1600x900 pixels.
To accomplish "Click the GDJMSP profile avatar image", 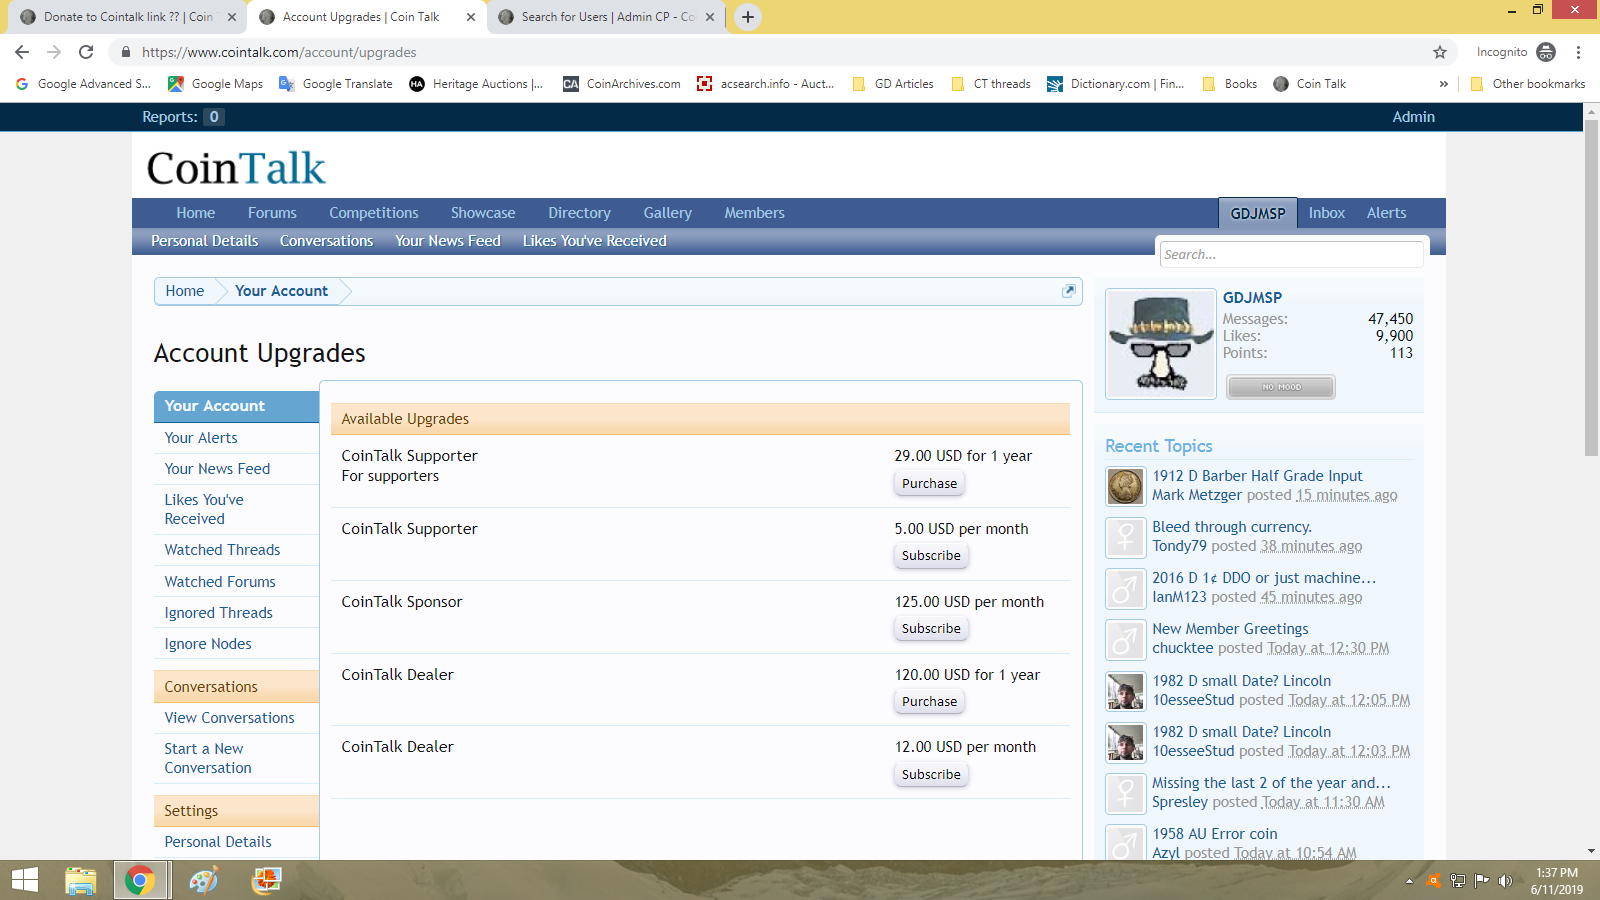I will coord(1161,344).
